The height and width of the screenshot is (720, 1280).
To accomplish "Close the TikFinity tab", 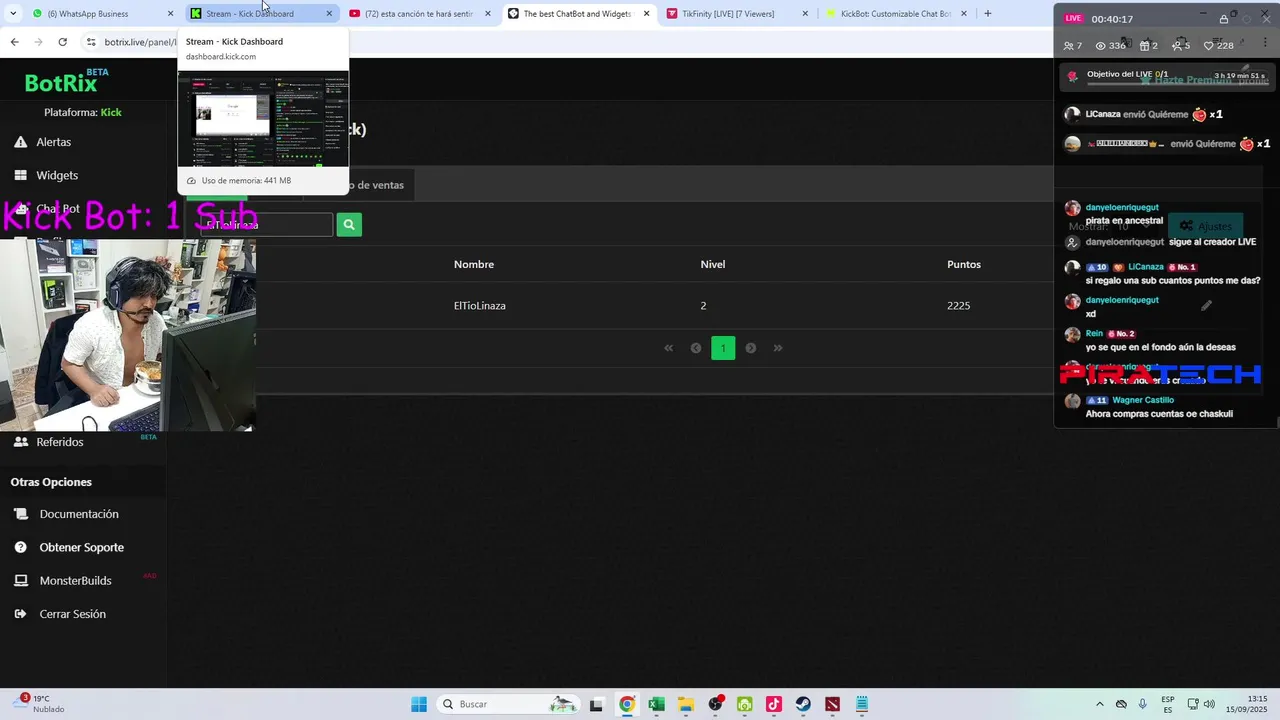I will click(805, 14).
